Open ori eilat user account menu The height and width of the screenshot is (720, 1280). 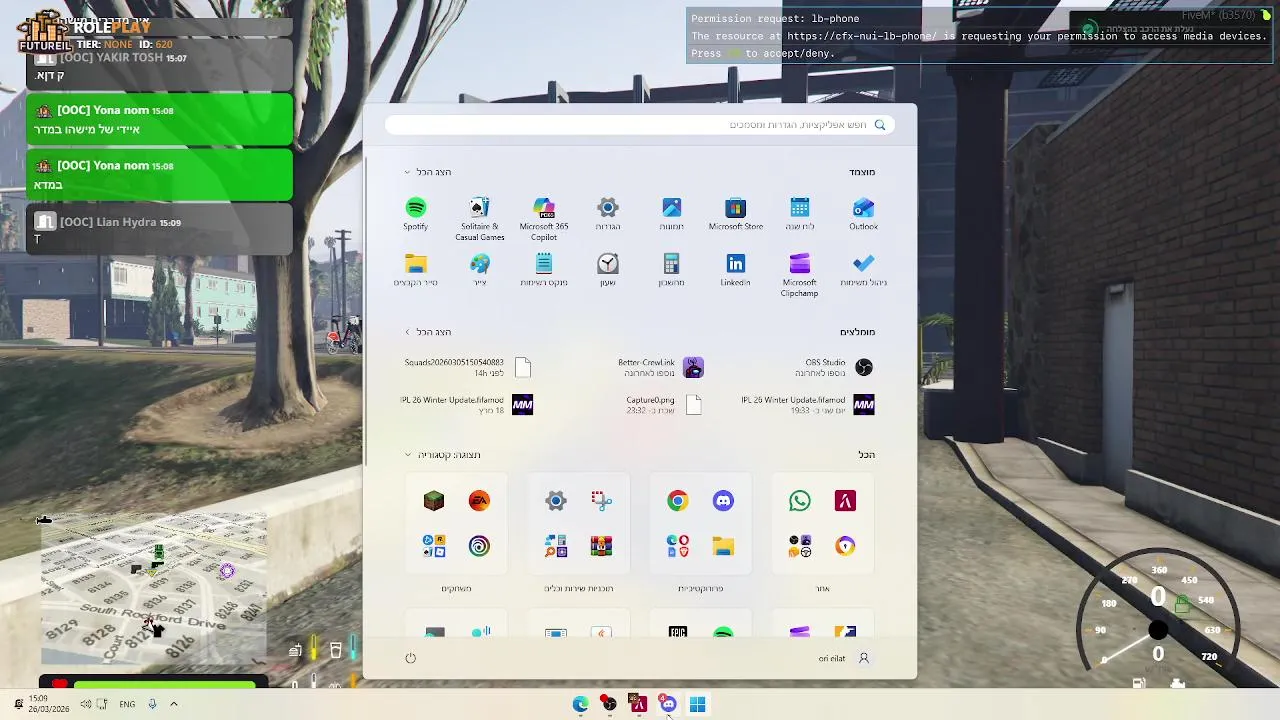845,658
